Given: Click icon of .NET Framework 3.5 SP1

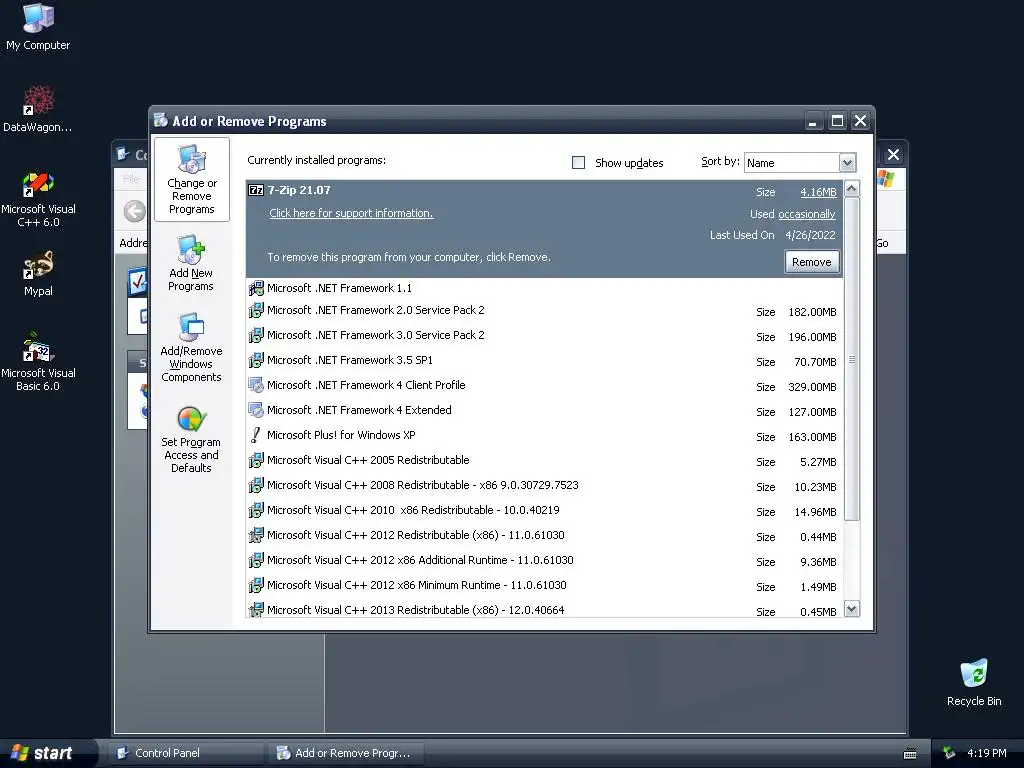Looking at the screenshot, I should pos(256,360).
